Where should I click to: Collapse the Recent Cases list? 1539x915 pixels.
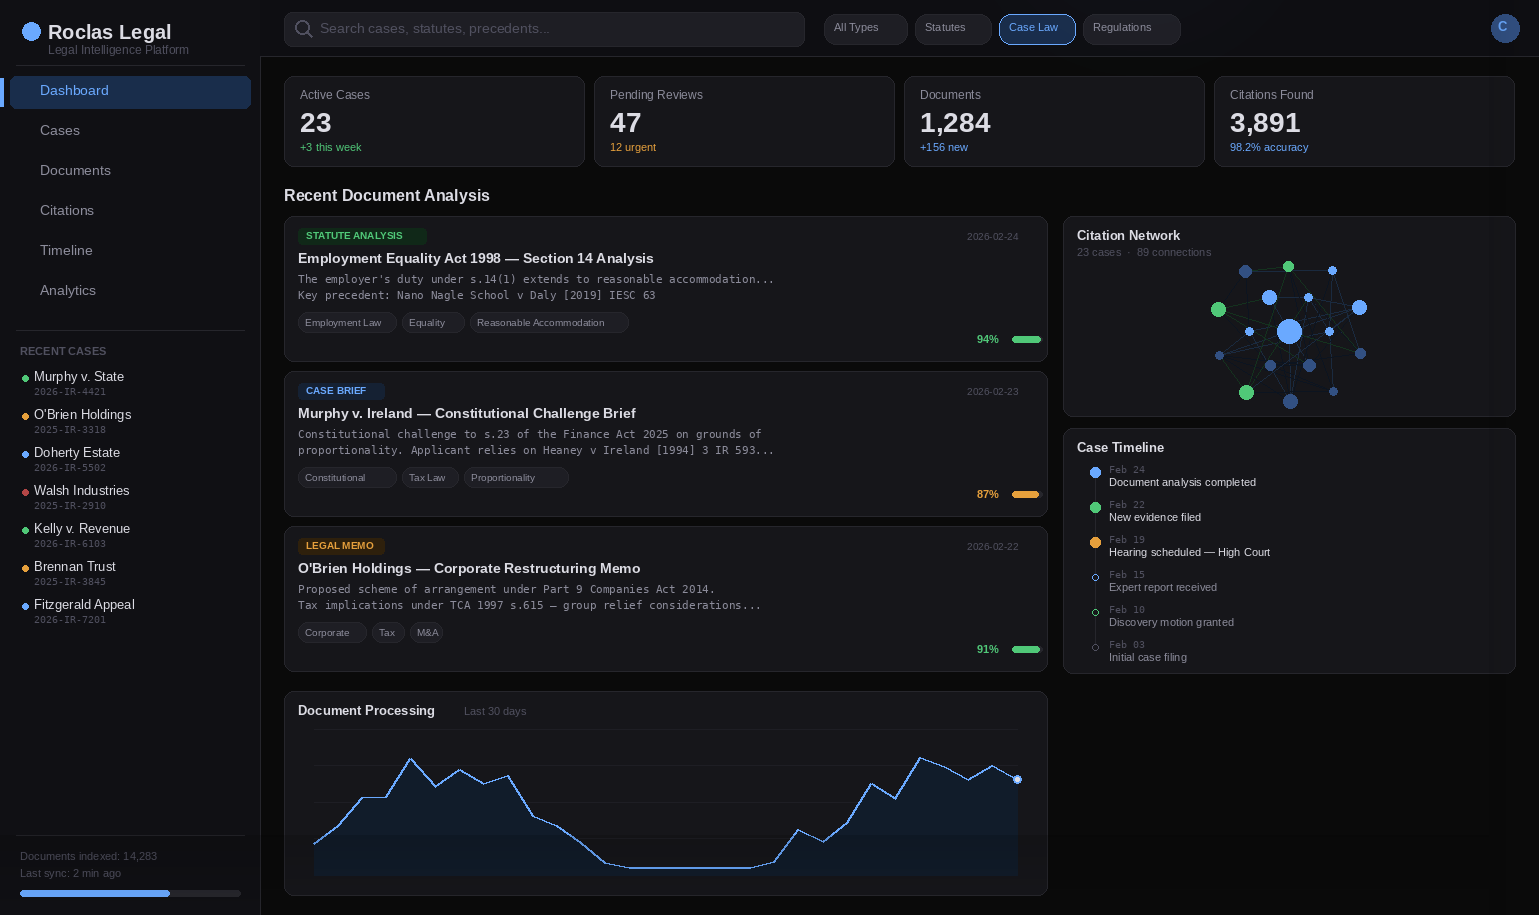[x=63, y=351]
